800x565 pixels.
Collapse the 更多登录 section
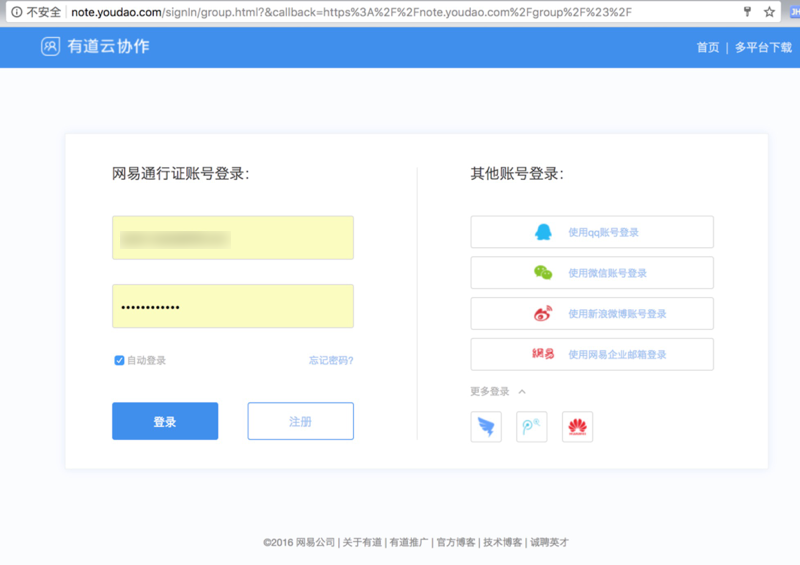click(x=498, y=391)
